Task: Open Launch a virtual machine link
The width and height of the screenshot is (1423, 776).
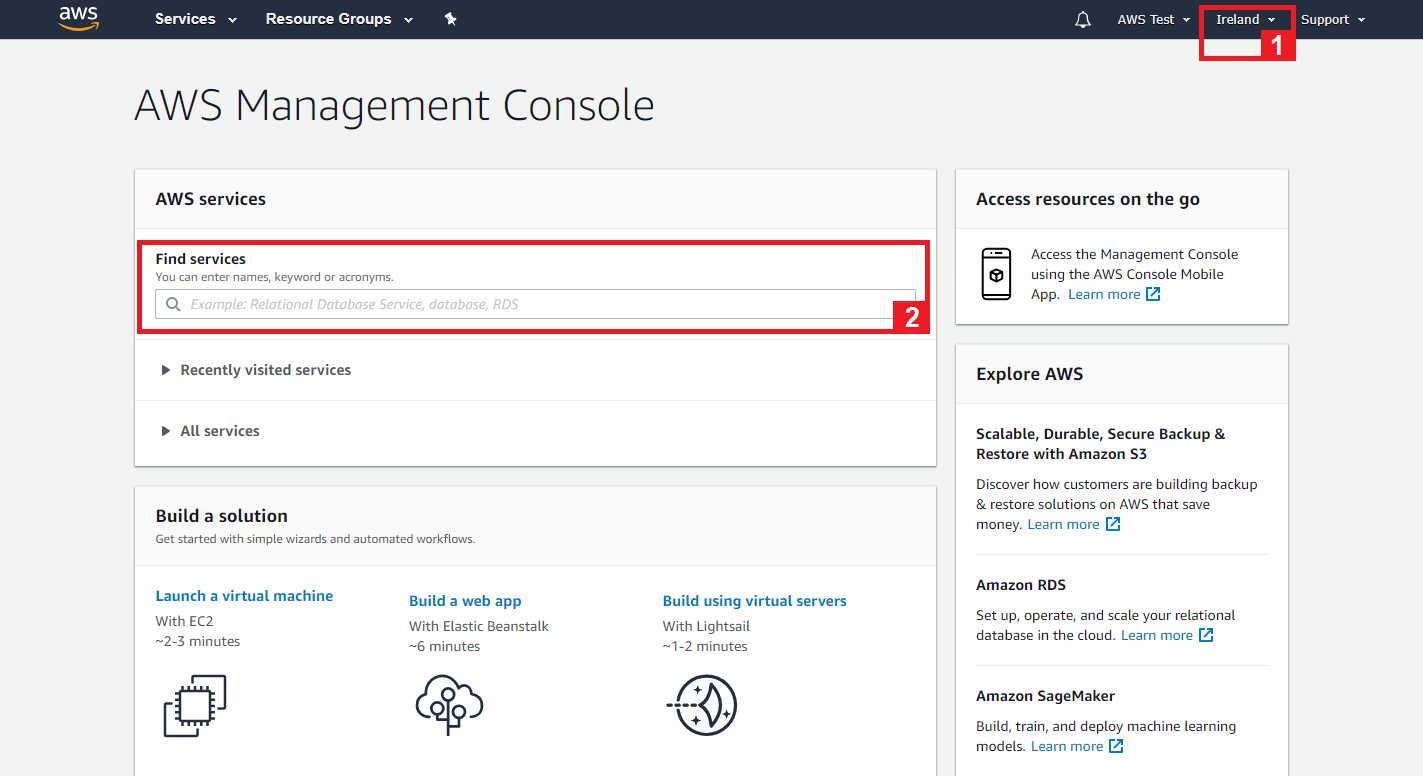Action: coord(244,596)
